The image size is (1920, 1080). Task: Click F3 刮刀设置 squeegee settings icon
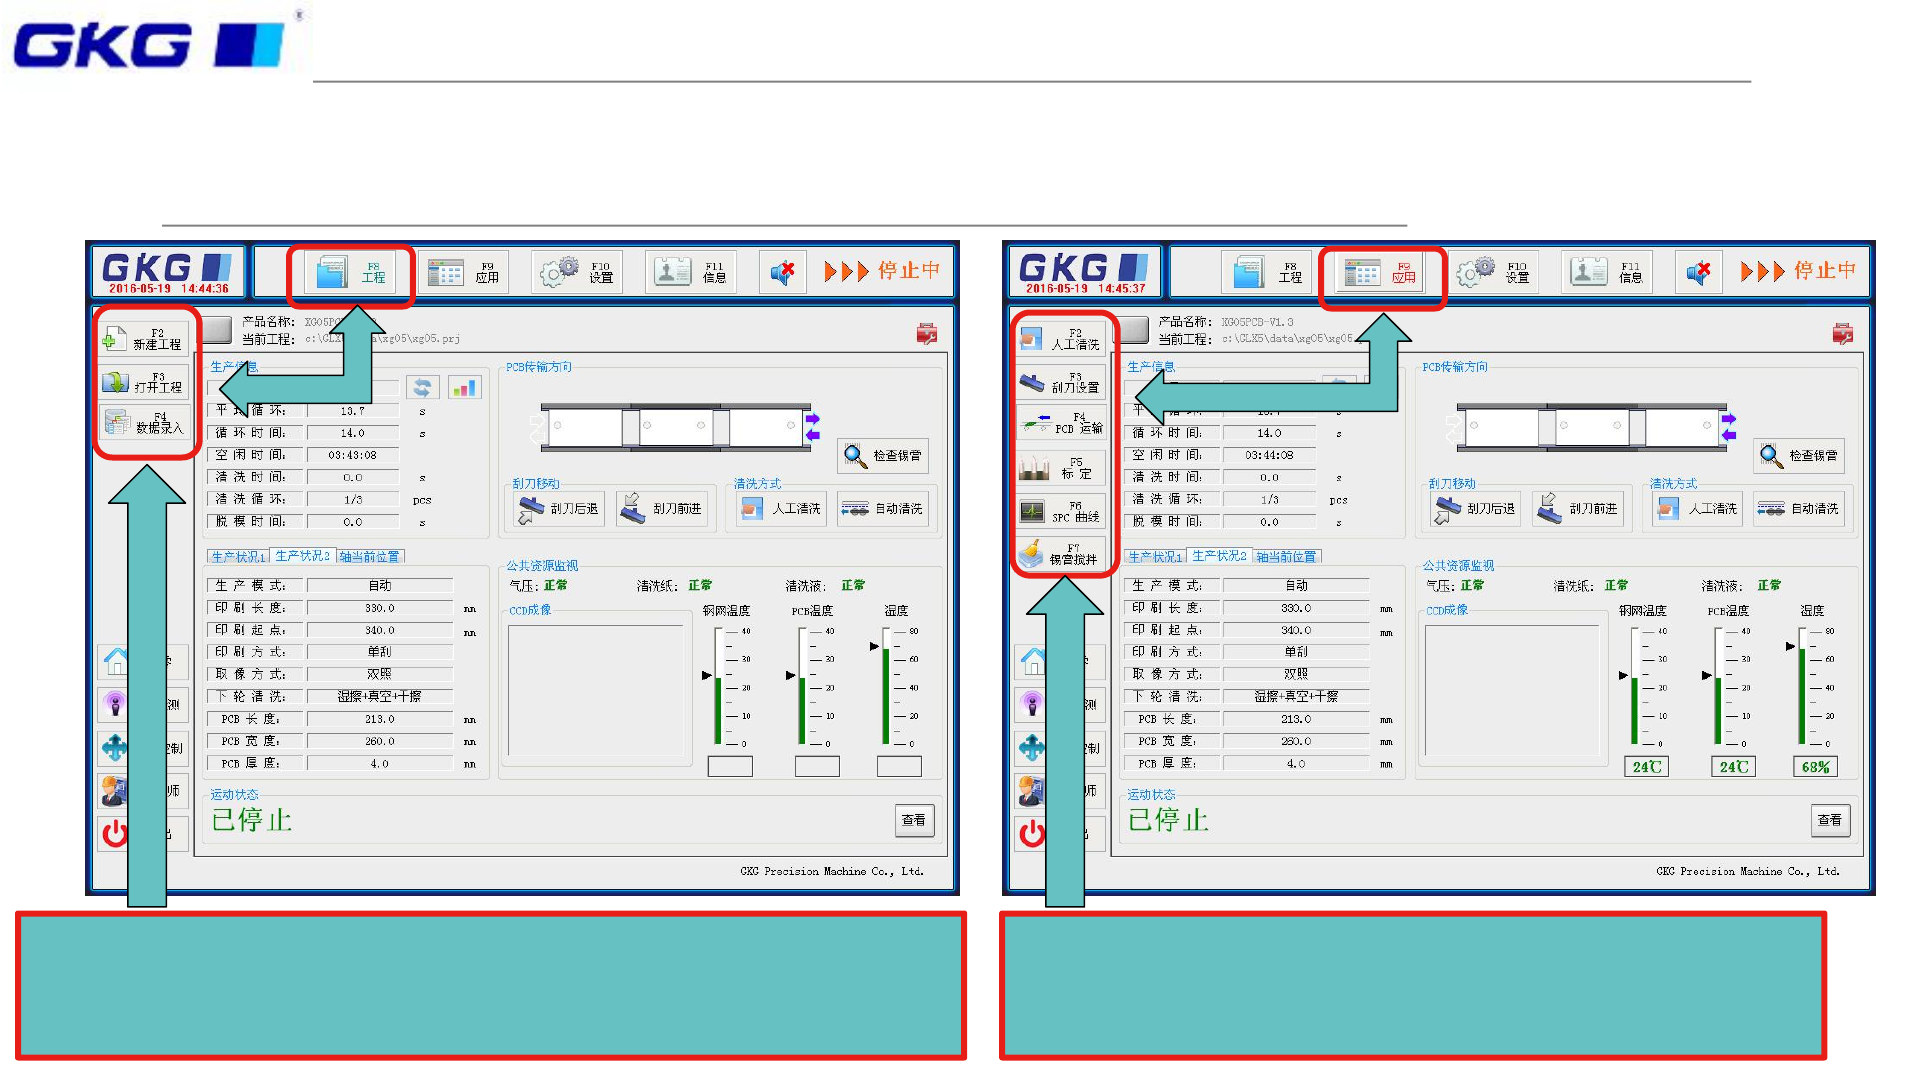click(1060, 382)
